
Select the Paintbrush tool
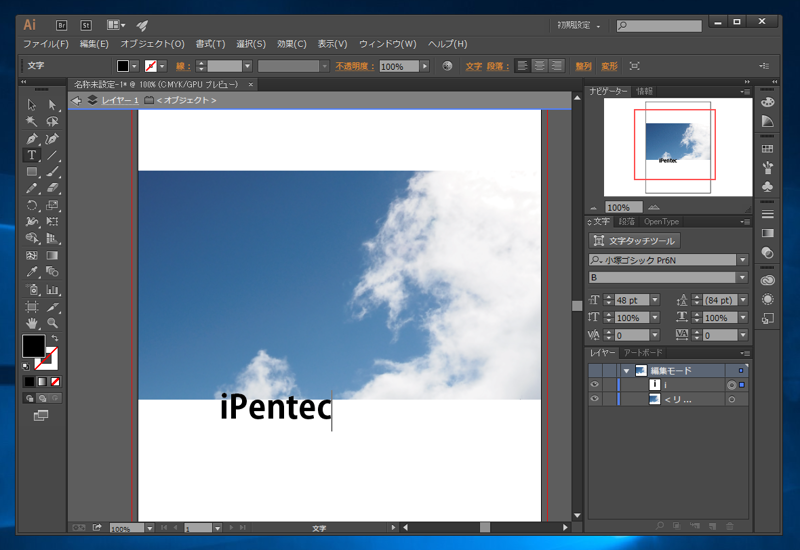[52, 172]
